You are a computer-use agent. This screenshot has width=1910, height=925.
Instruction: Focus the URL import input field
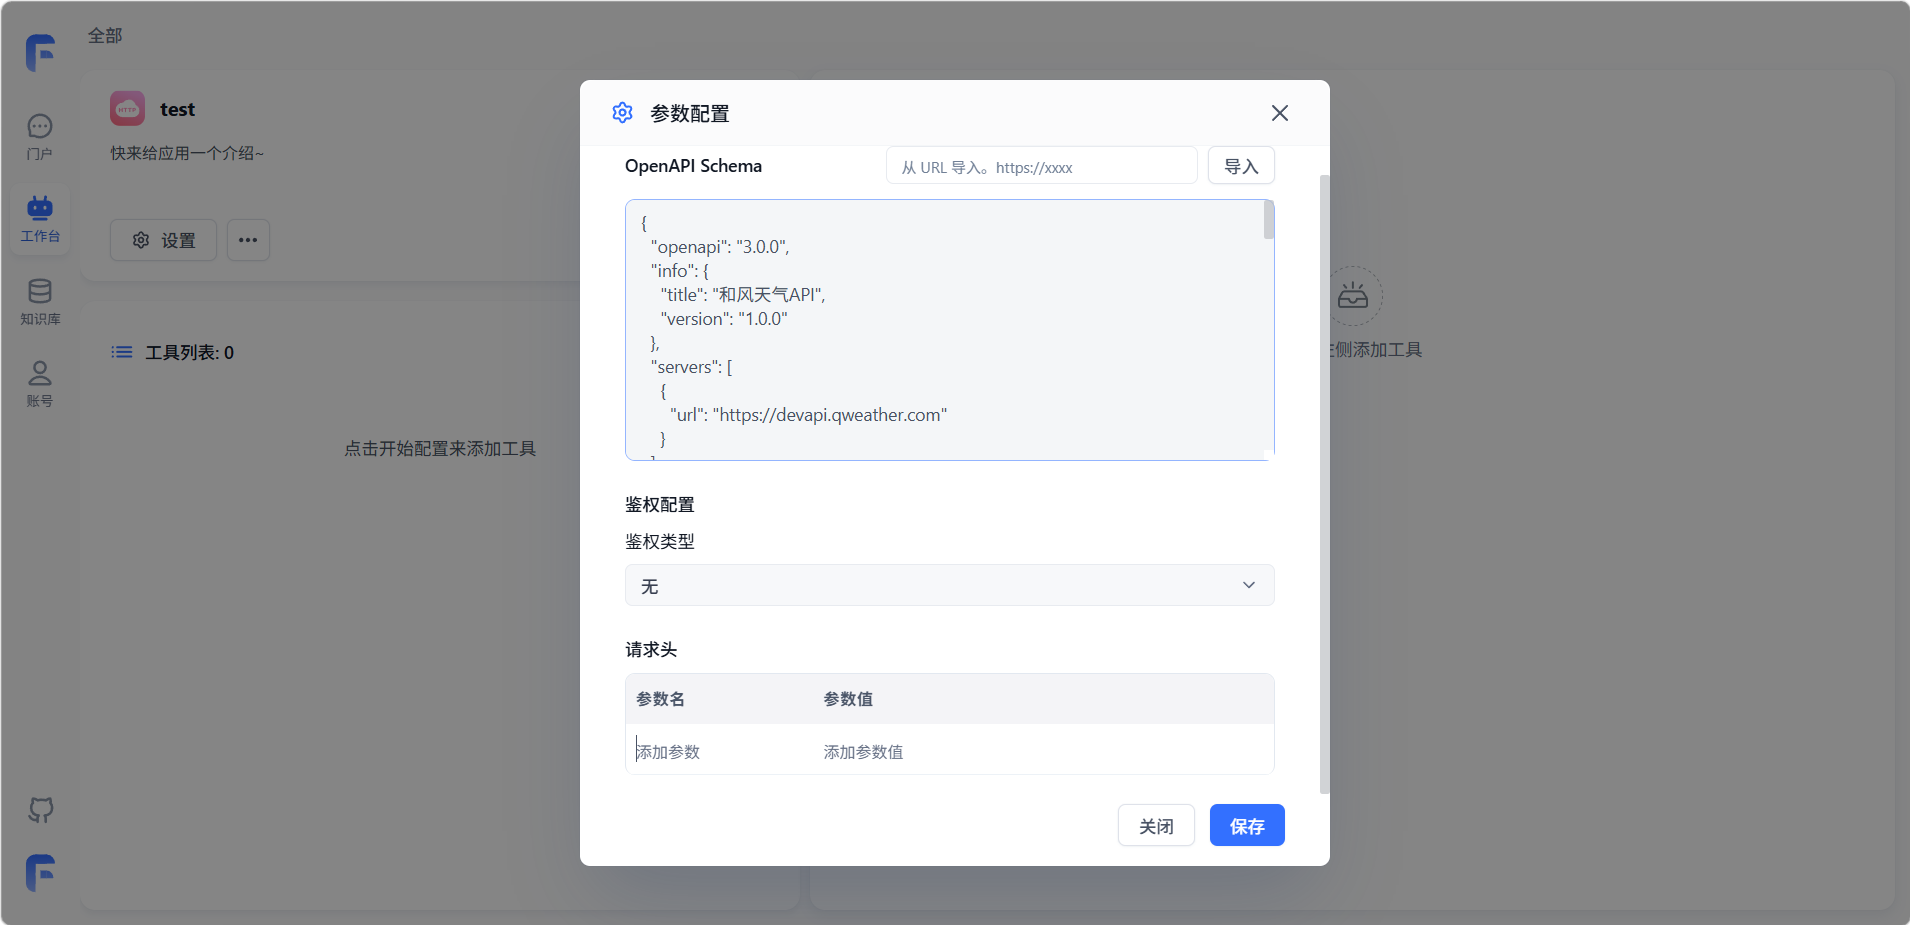[x=1040, y=166]
